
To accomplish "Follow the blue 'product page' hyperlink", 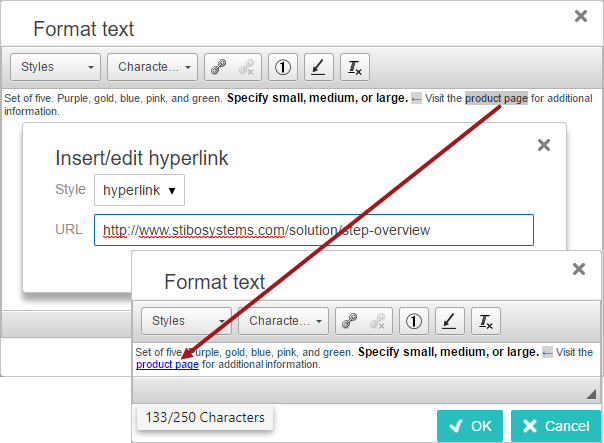I will pyautogui.click(x=167, y=364).
